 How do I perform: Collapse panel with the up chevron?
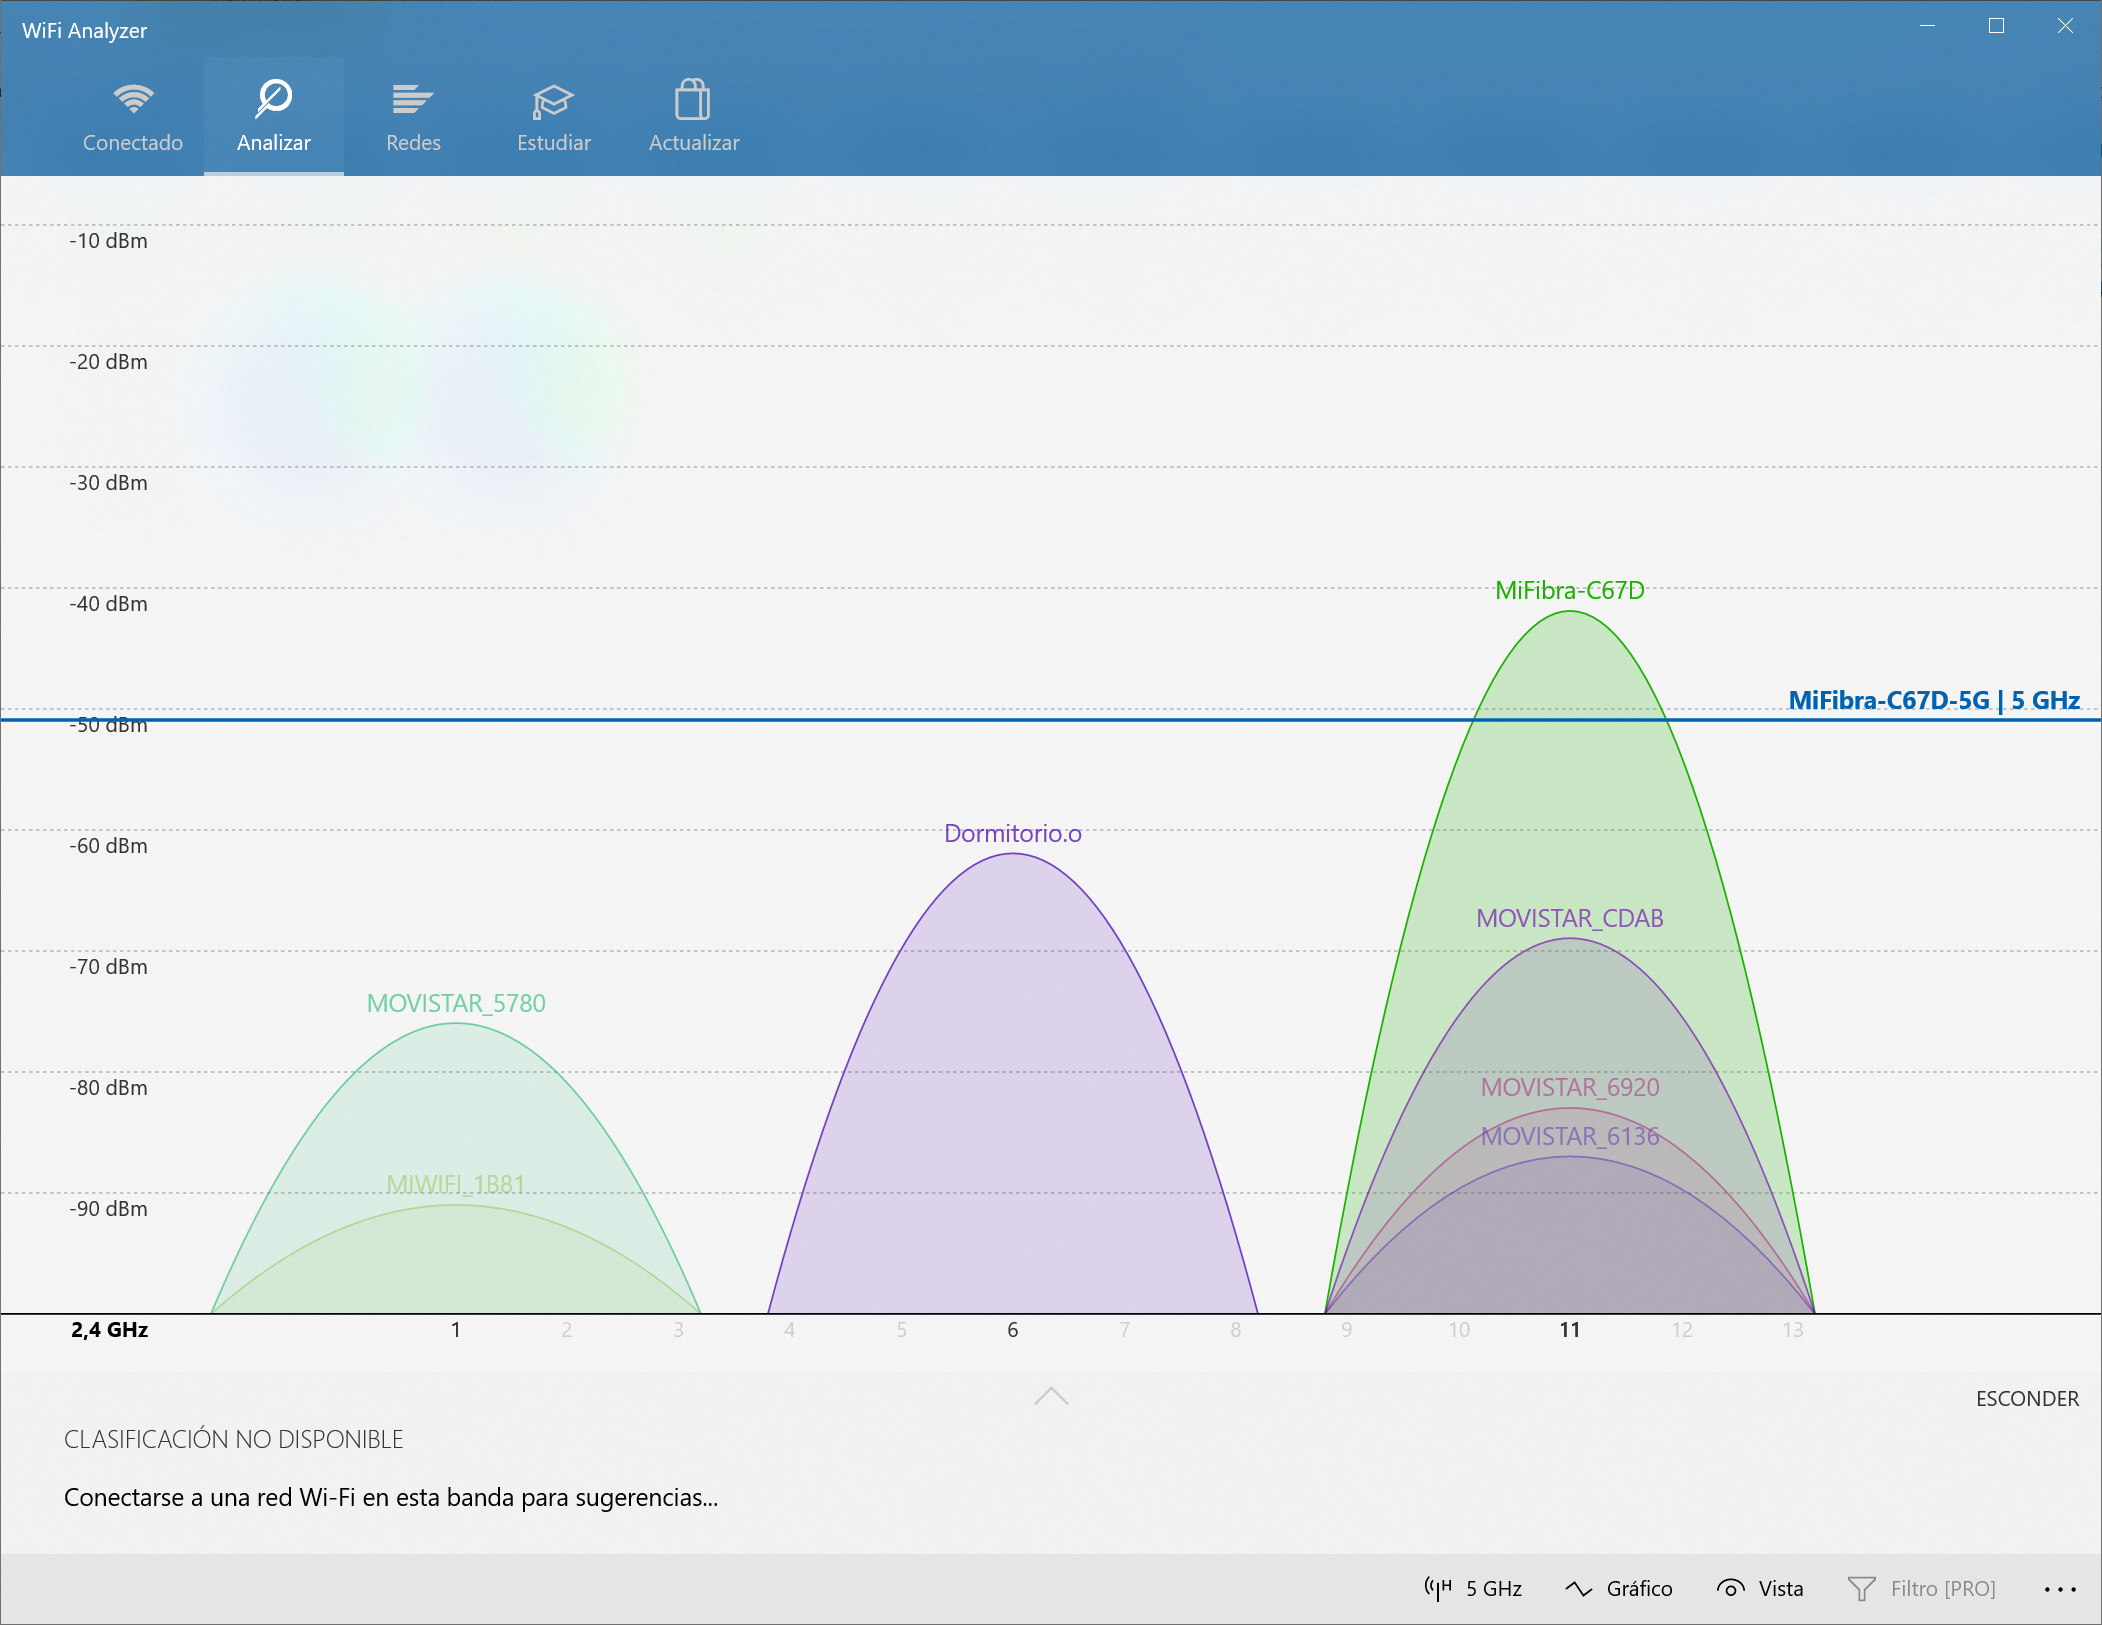coord(1051,1396)
